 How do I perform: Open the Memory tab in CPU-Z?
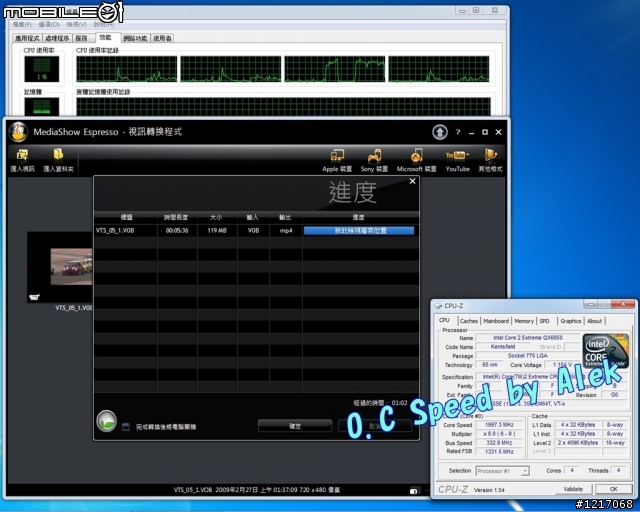coord(524,321)
